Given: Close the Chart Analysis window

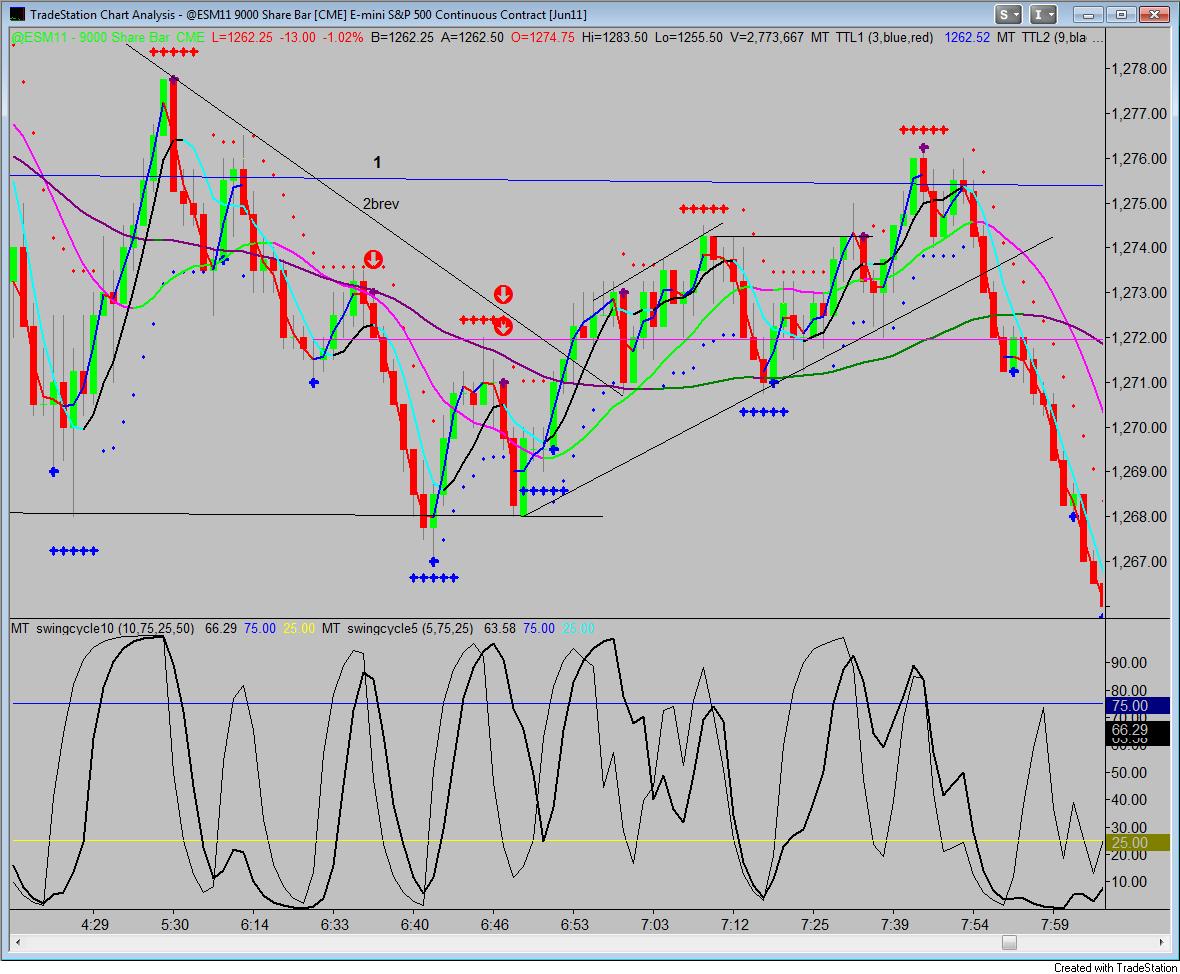Looking at the screenshot, I should coord(1154,14).
